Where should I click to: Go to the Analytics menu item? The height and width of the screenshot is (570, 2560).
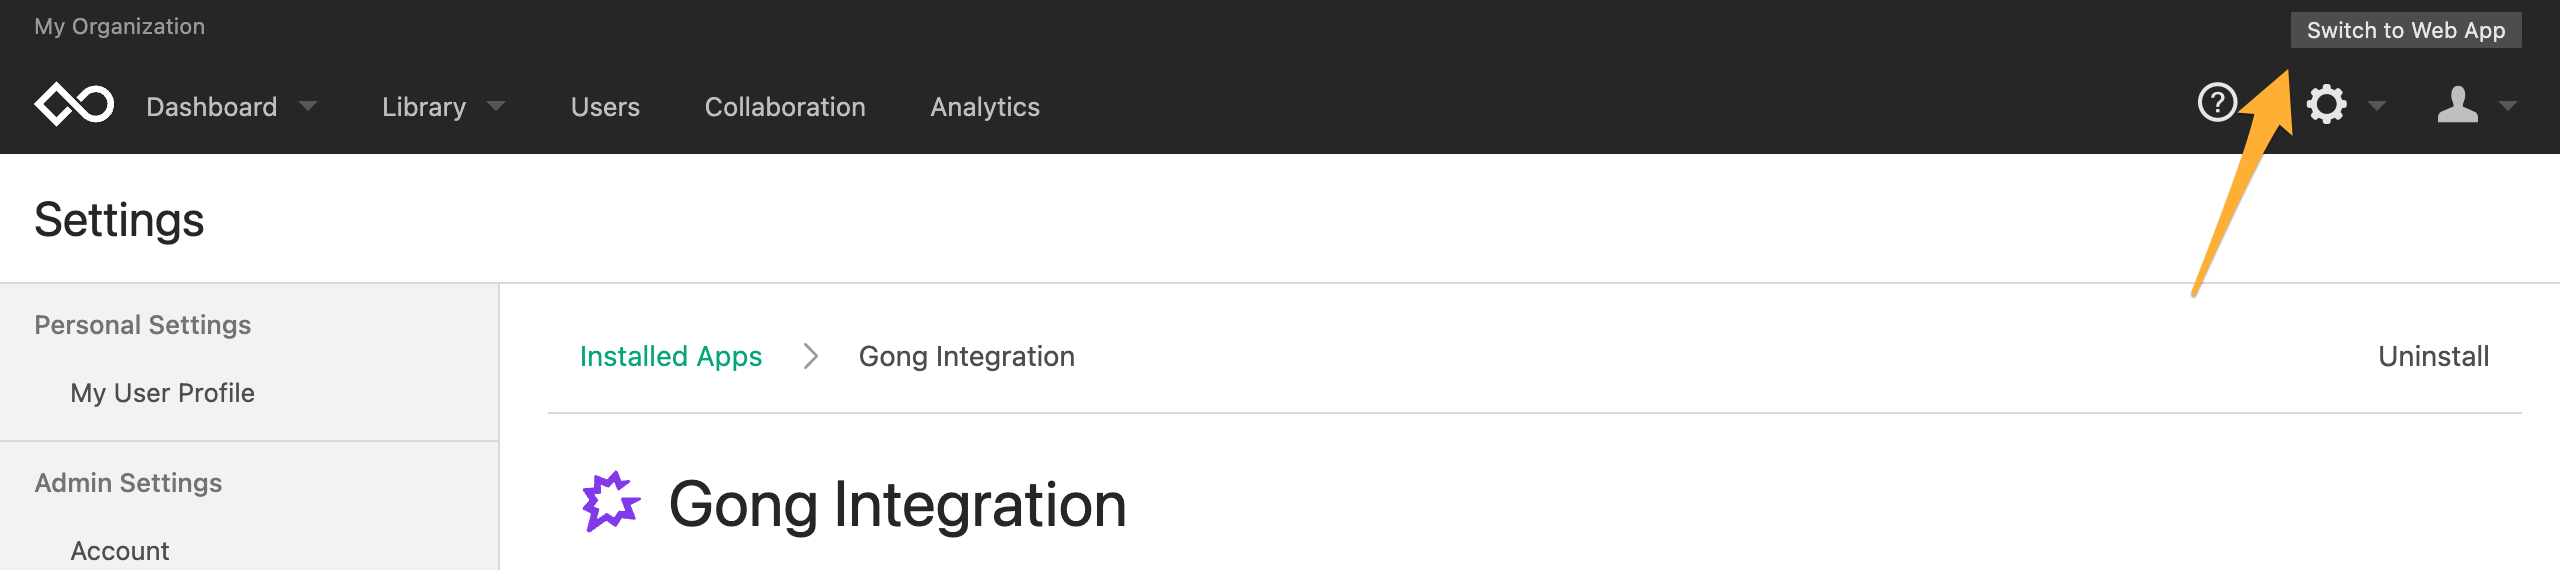click(x=985, y=107)
